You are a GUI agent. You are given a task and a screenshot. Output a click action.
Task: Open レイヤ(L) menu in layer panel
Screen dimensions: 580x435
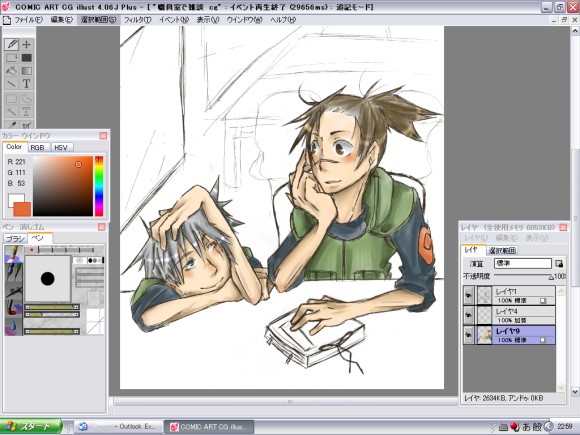coord(476,238)
